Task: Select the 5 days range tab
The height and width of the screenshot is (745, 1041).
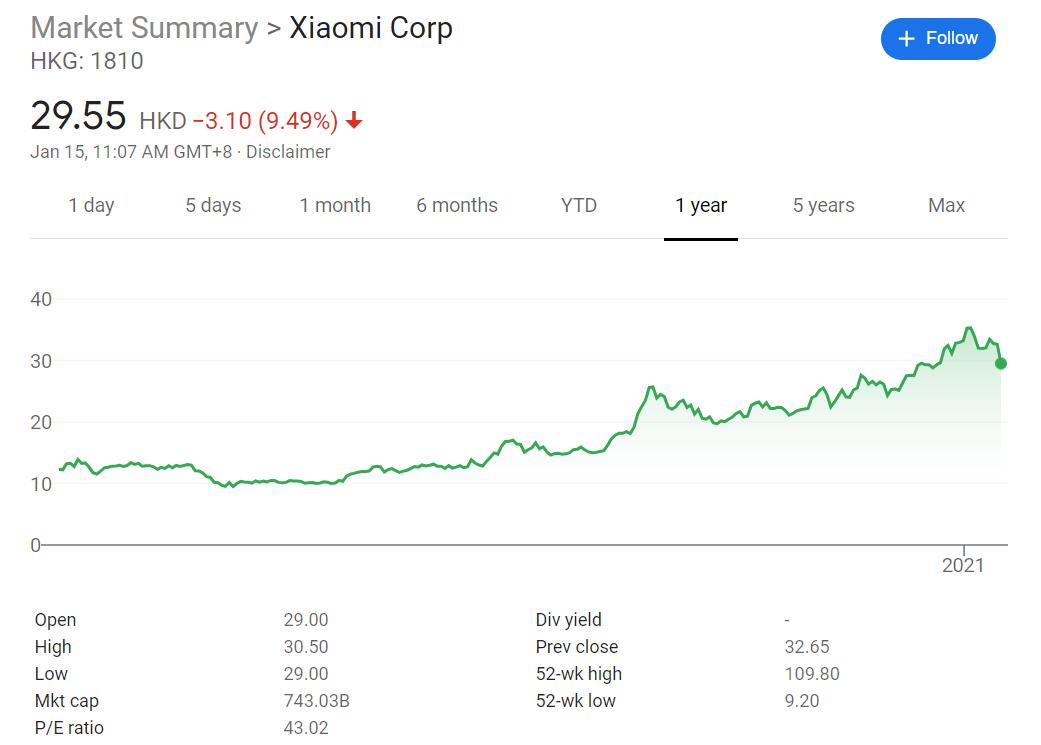Action: (213, 205)
